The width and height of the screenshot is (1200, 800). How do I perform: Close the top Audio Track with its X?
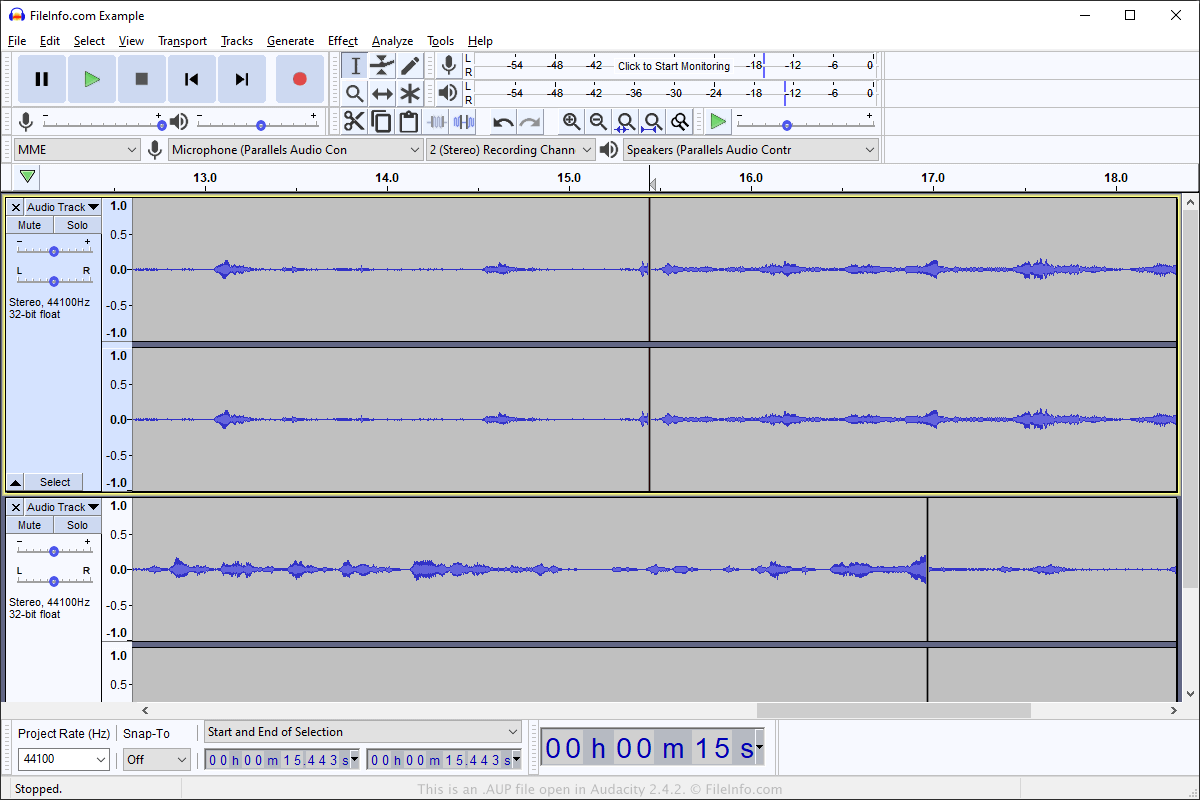pyautogui.click(x=16, y=207)
